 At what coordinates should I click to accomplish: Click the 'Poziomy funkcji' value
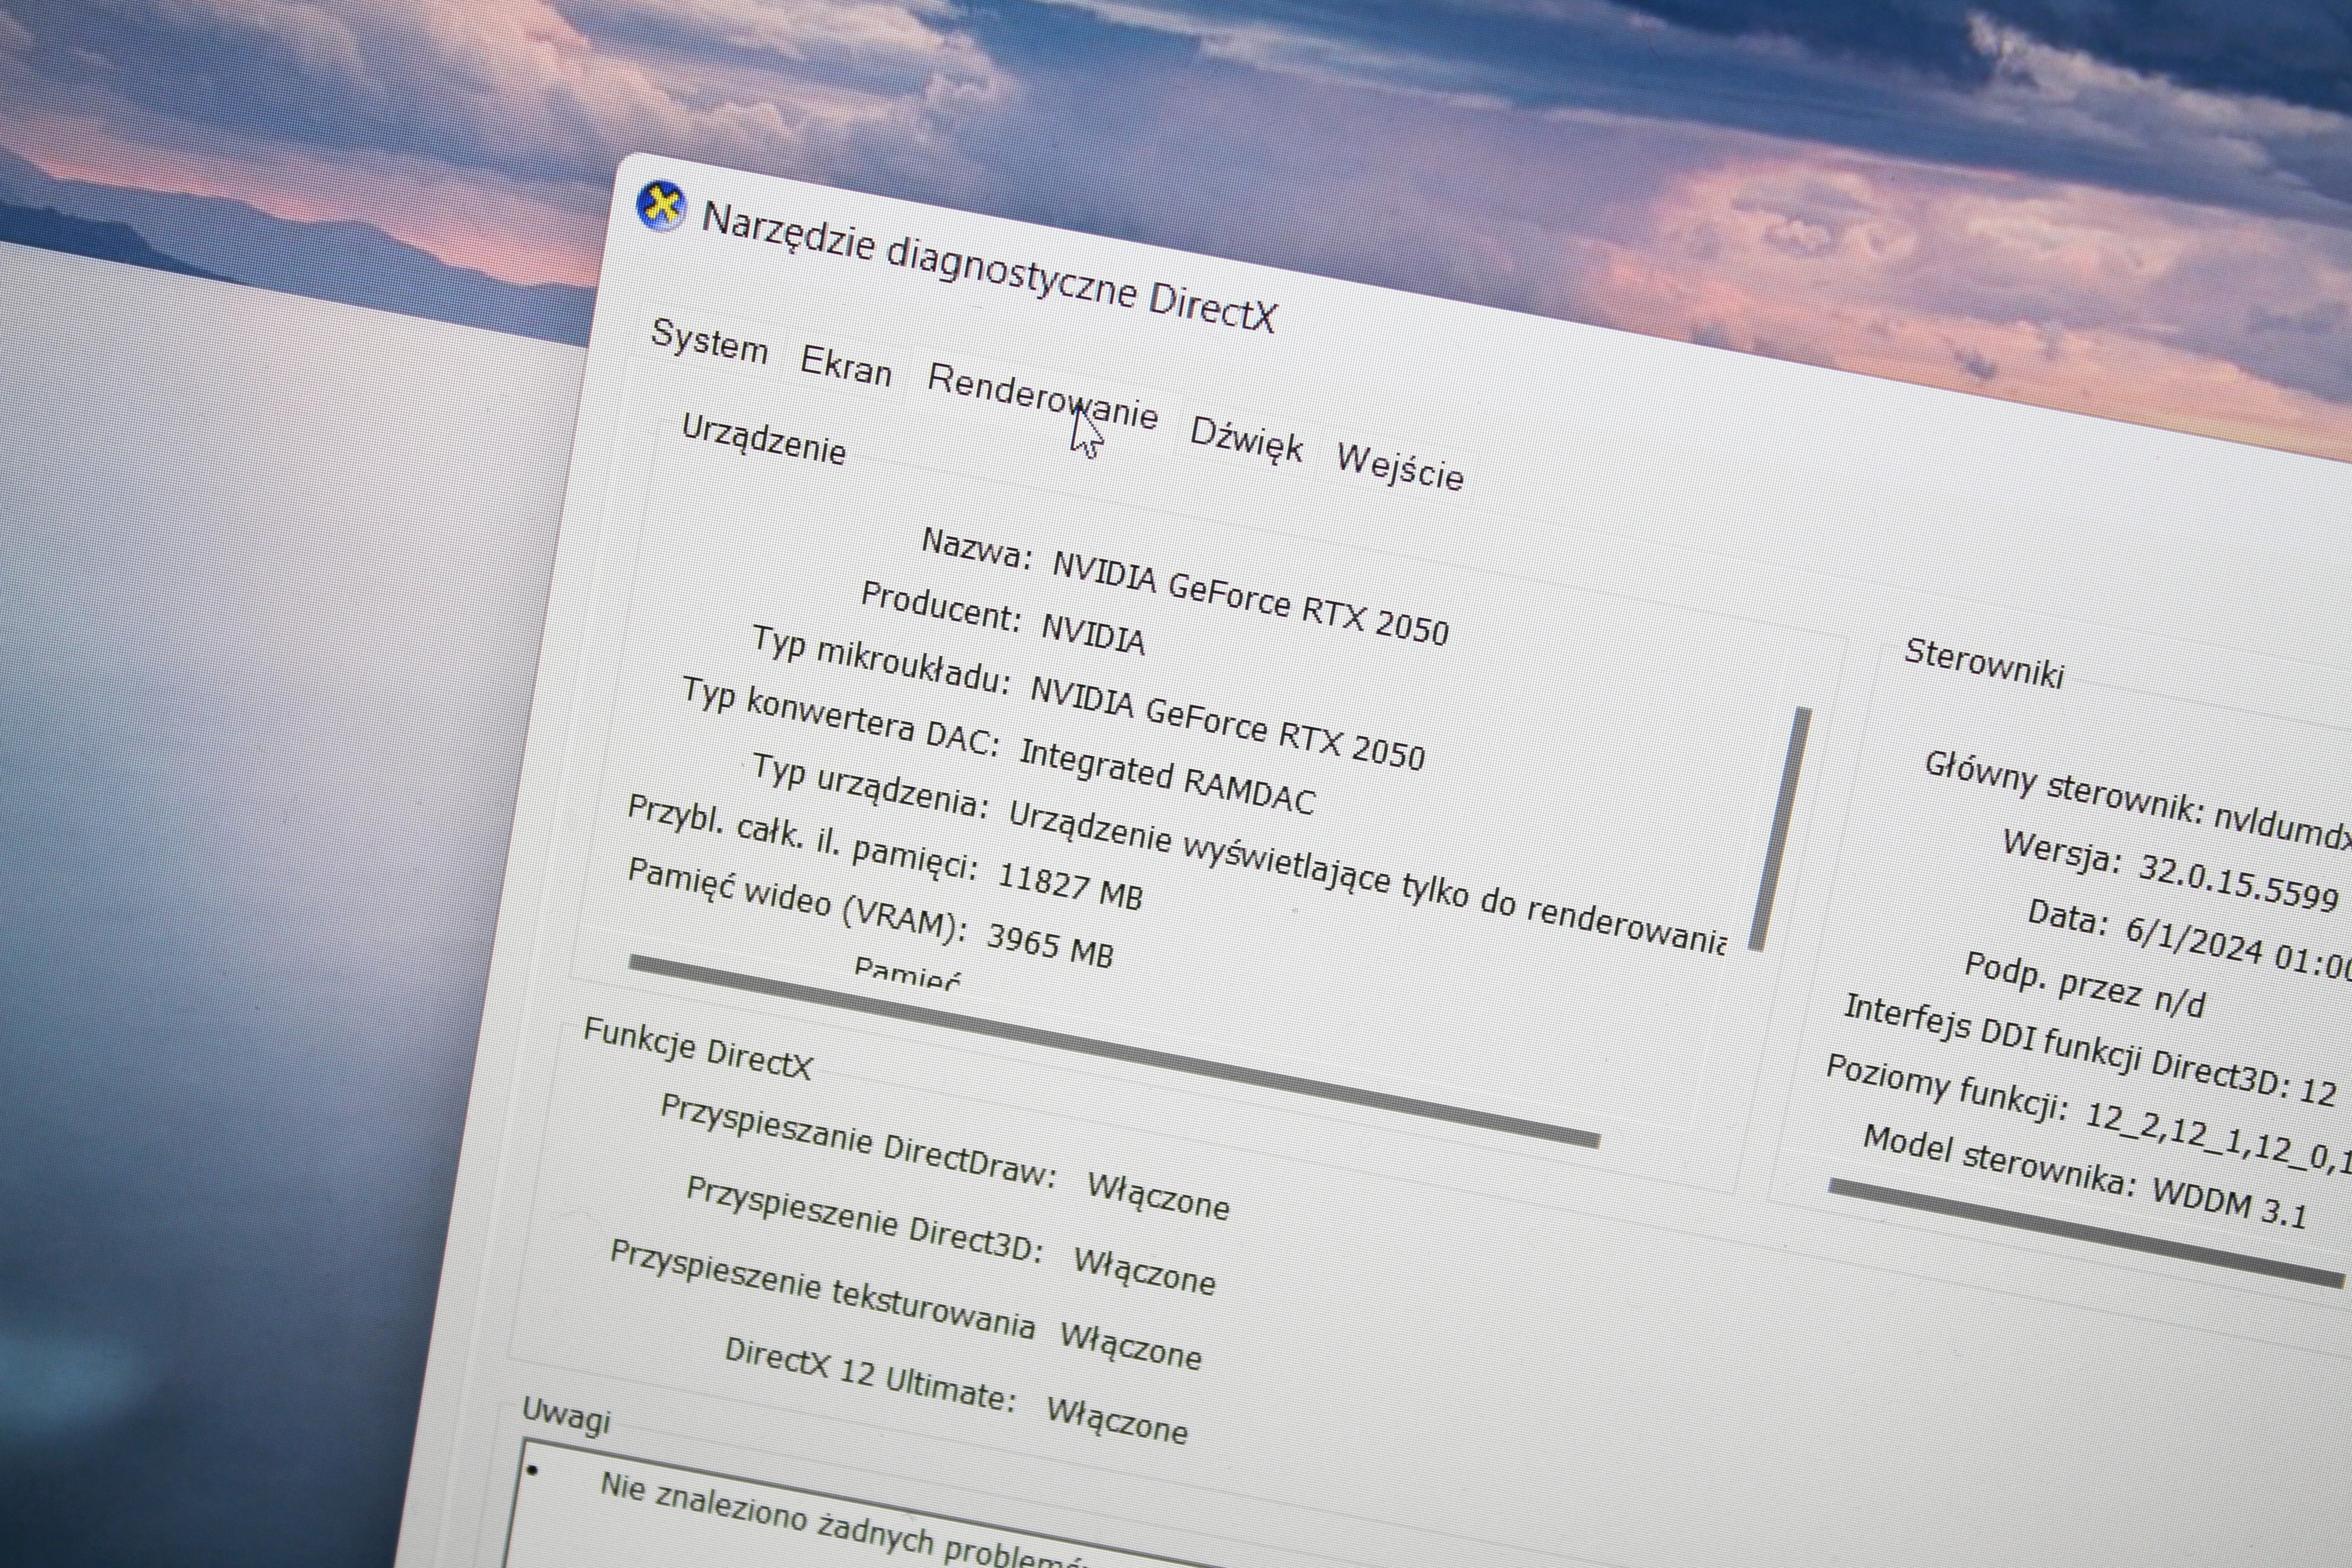pyautogui.click(x=2218, y=1138)
